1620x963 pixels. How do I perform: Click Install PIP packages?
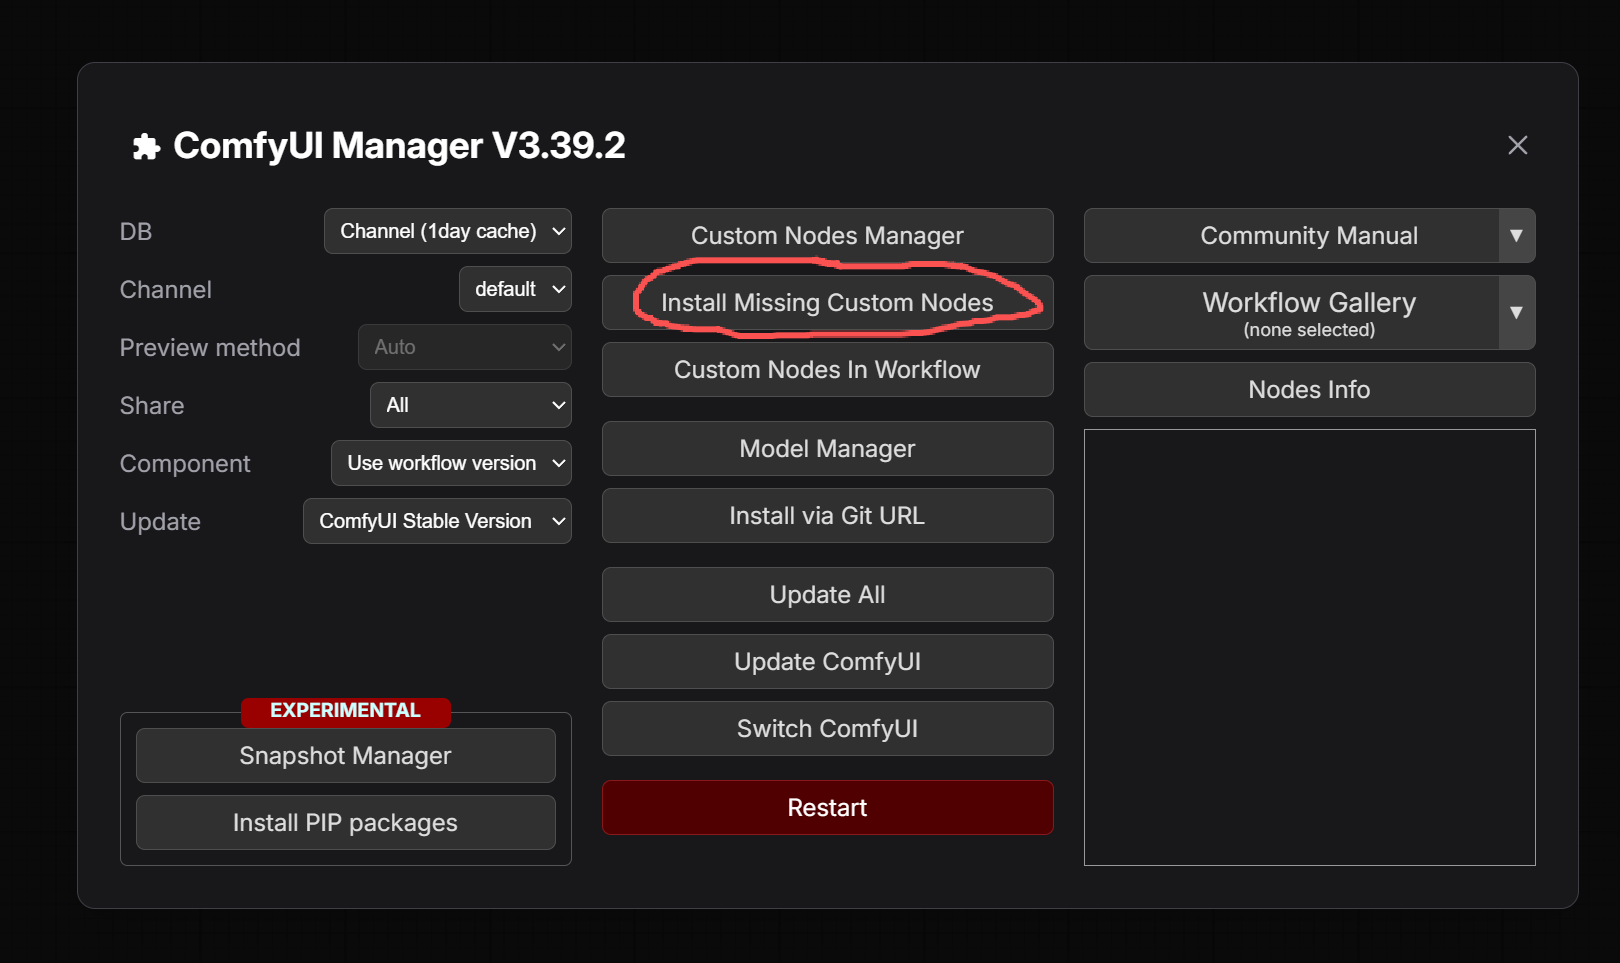(x=345, y=822)
